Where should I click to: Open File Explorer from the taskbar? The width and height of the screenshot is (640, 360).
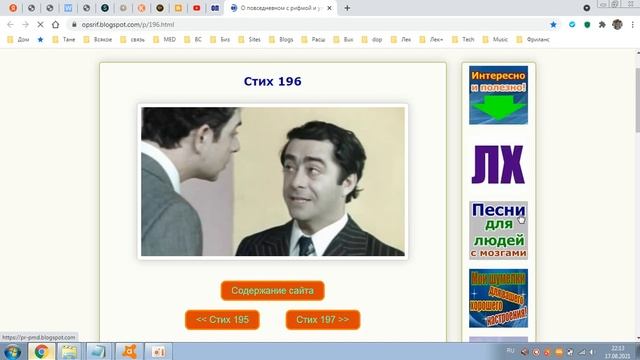69,351
